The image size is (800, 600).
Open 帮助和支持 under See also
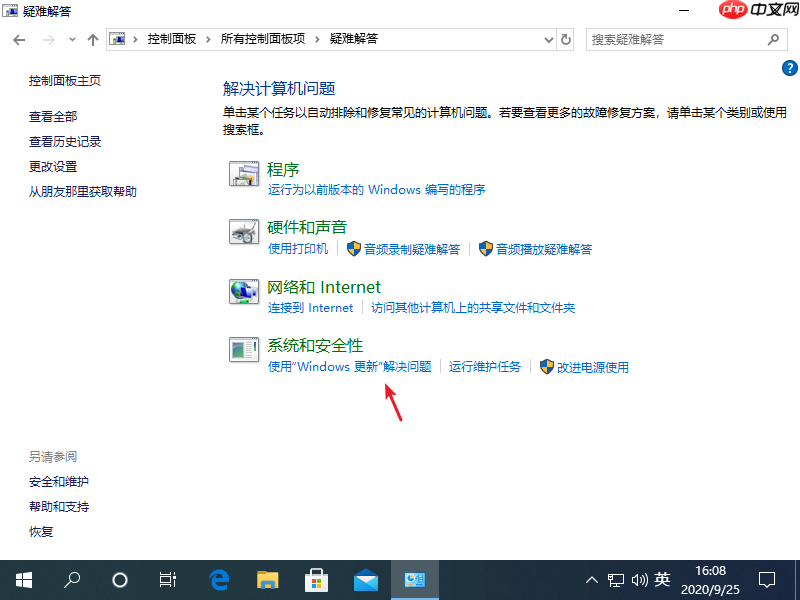pos(59,507)
